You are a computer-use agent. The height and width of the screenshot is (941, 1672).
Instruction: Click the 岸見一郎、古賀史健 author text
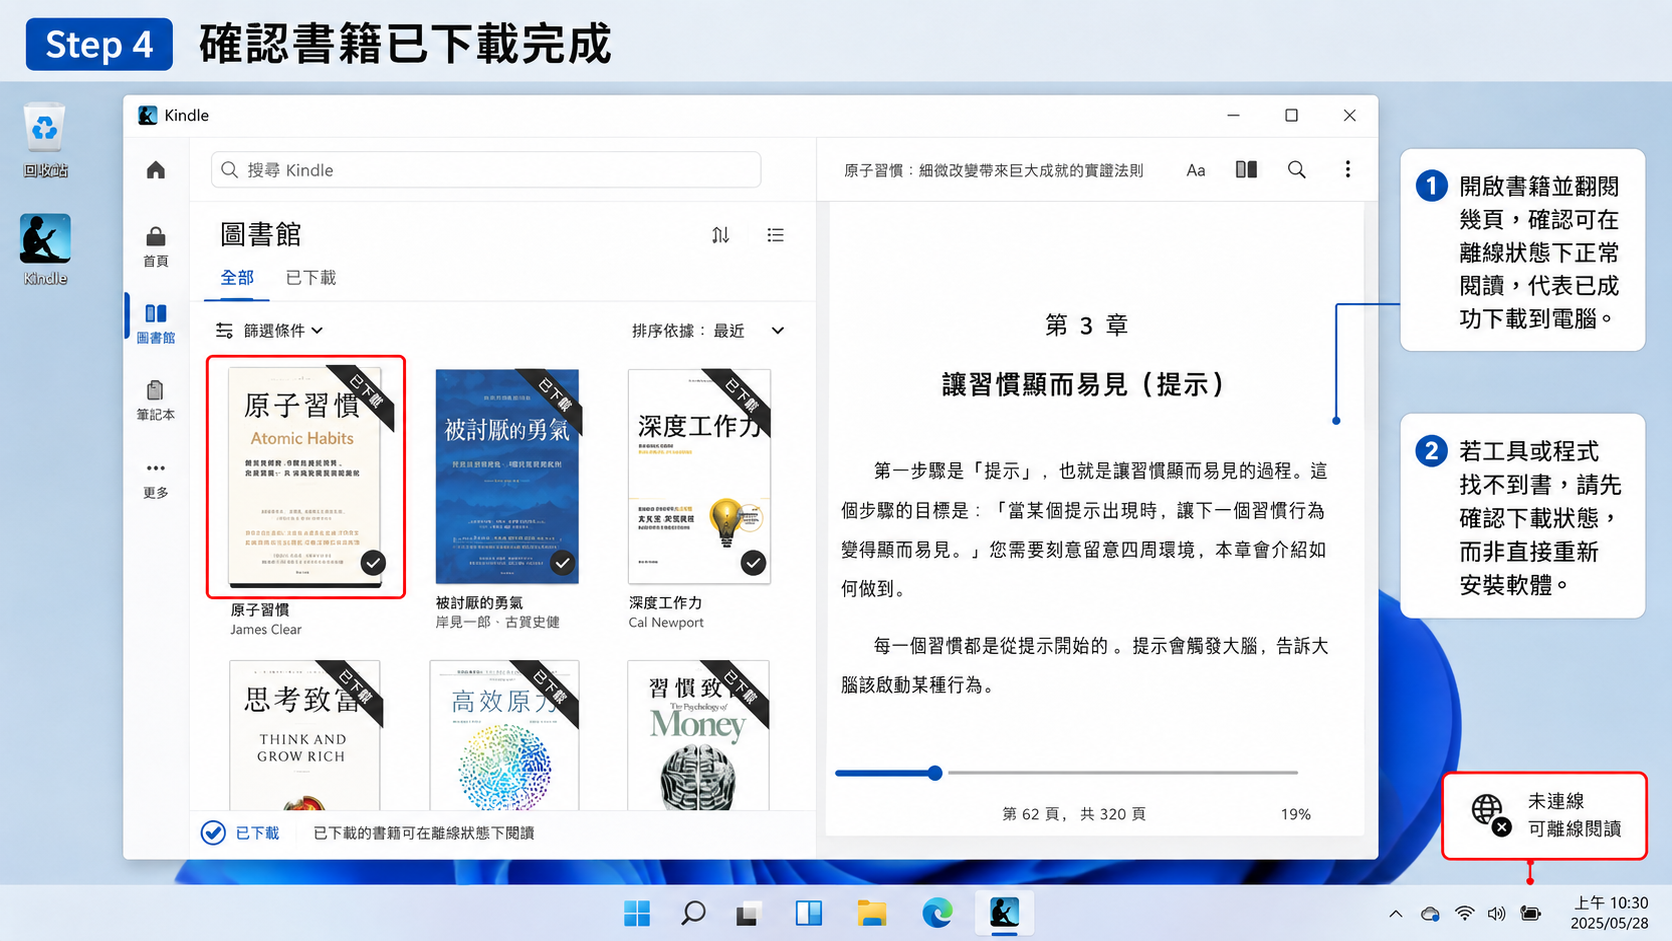497,623
